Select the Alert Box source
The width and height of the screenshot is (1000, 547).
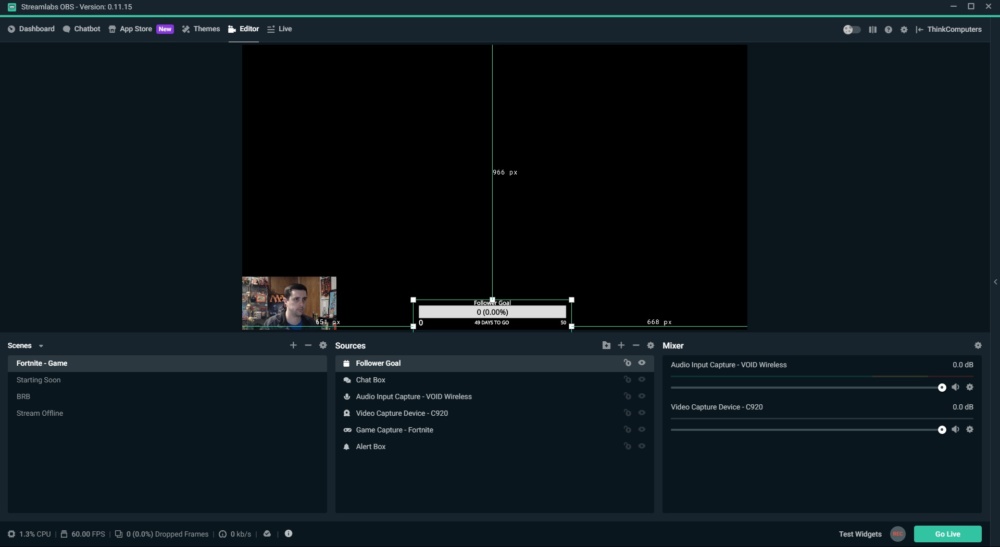pyautogui.click(x=494, y=446)
